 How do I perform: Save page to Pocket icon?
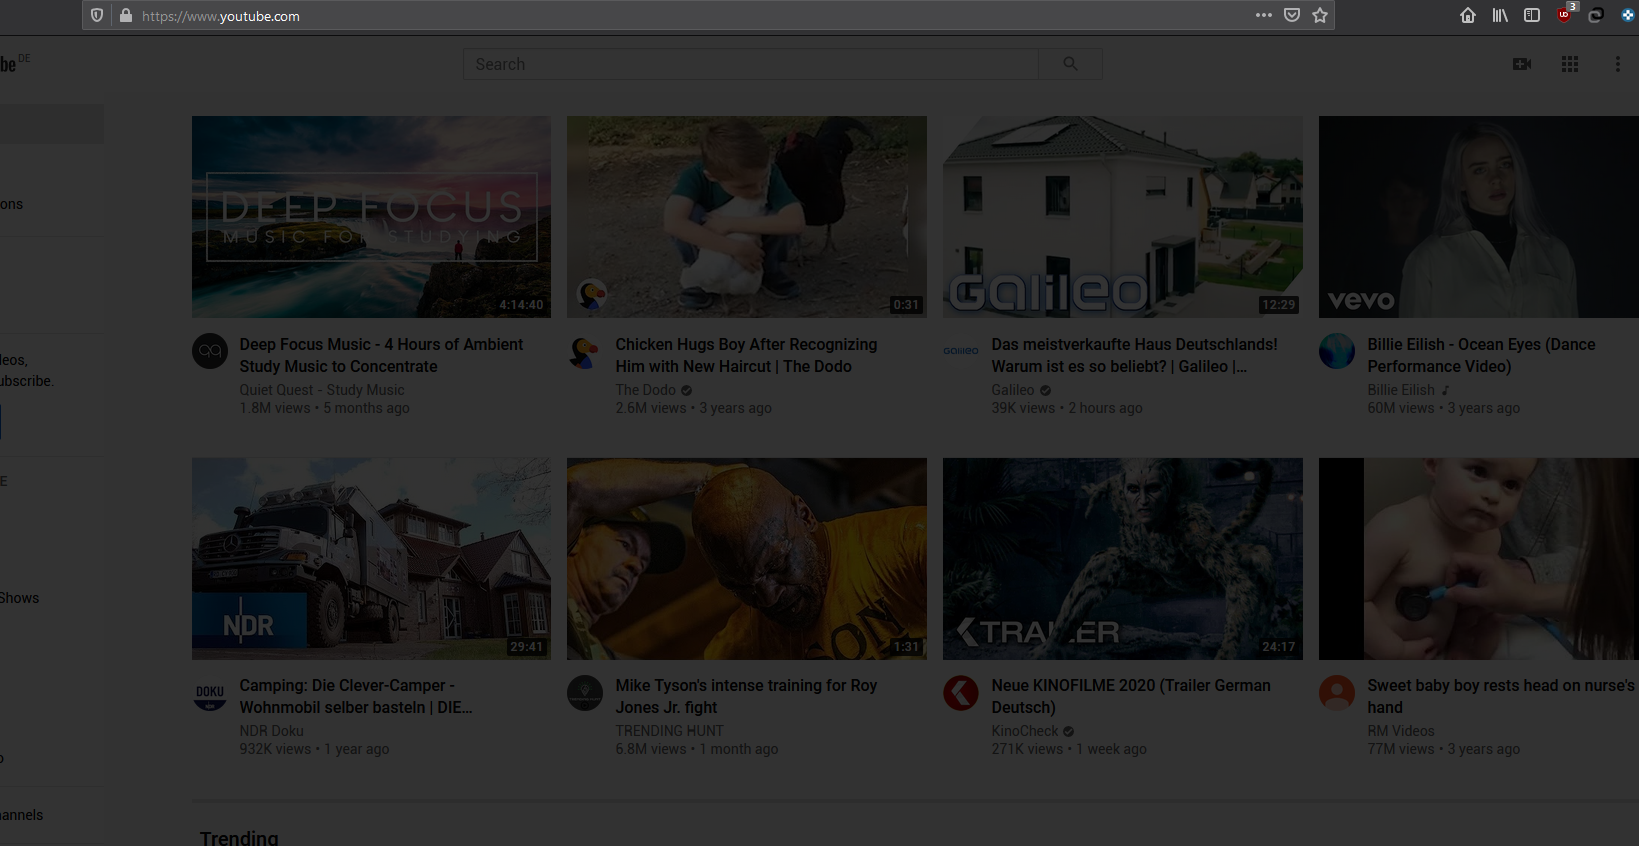point(1292,15)
